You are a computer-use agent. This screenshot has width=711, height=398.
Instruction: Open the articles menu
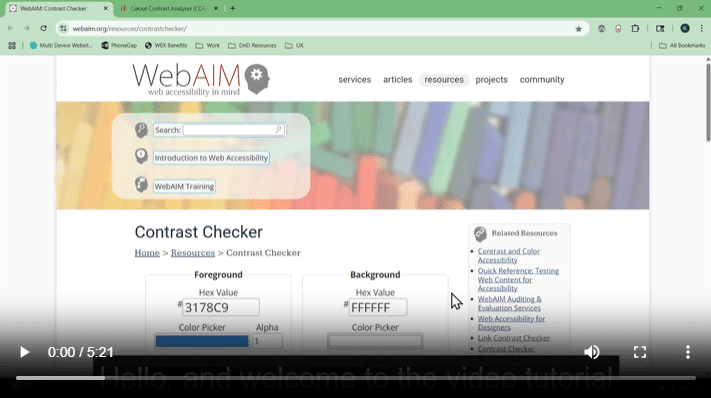coord(398,80)
